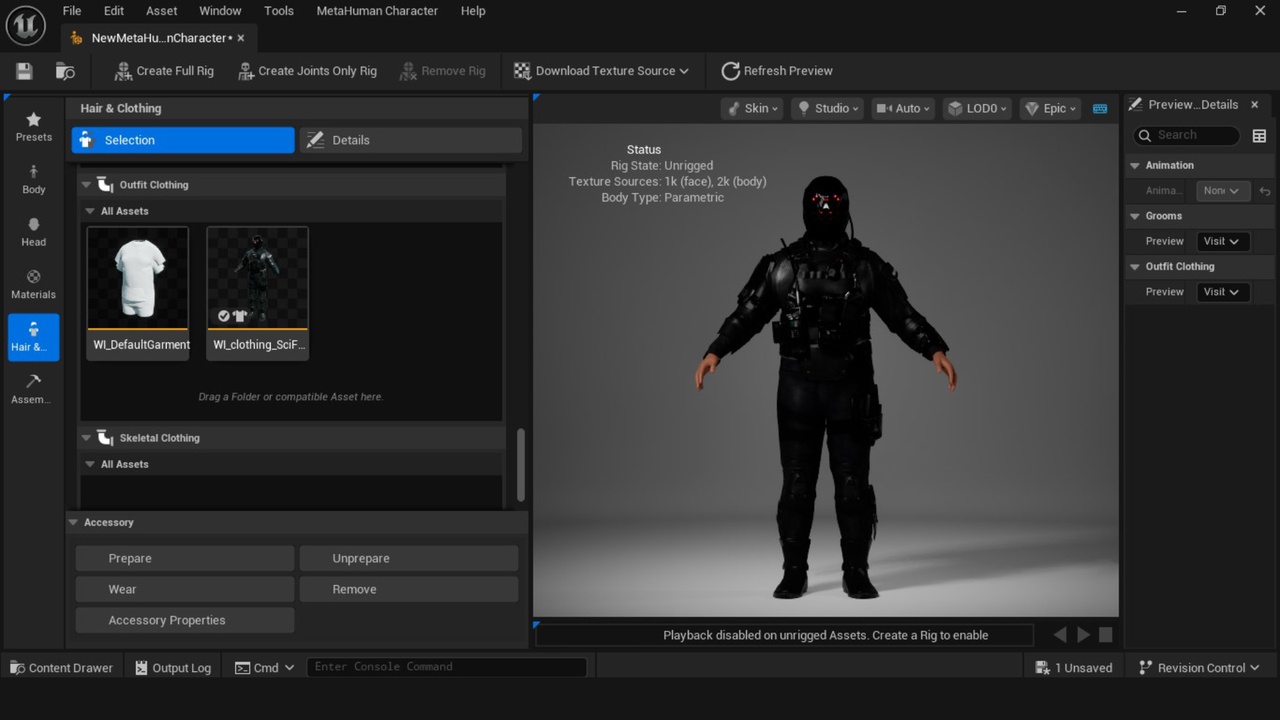Click Create Joints Only Rig button
Viewport: 1280px width, 720px height.
pos(308,71)
